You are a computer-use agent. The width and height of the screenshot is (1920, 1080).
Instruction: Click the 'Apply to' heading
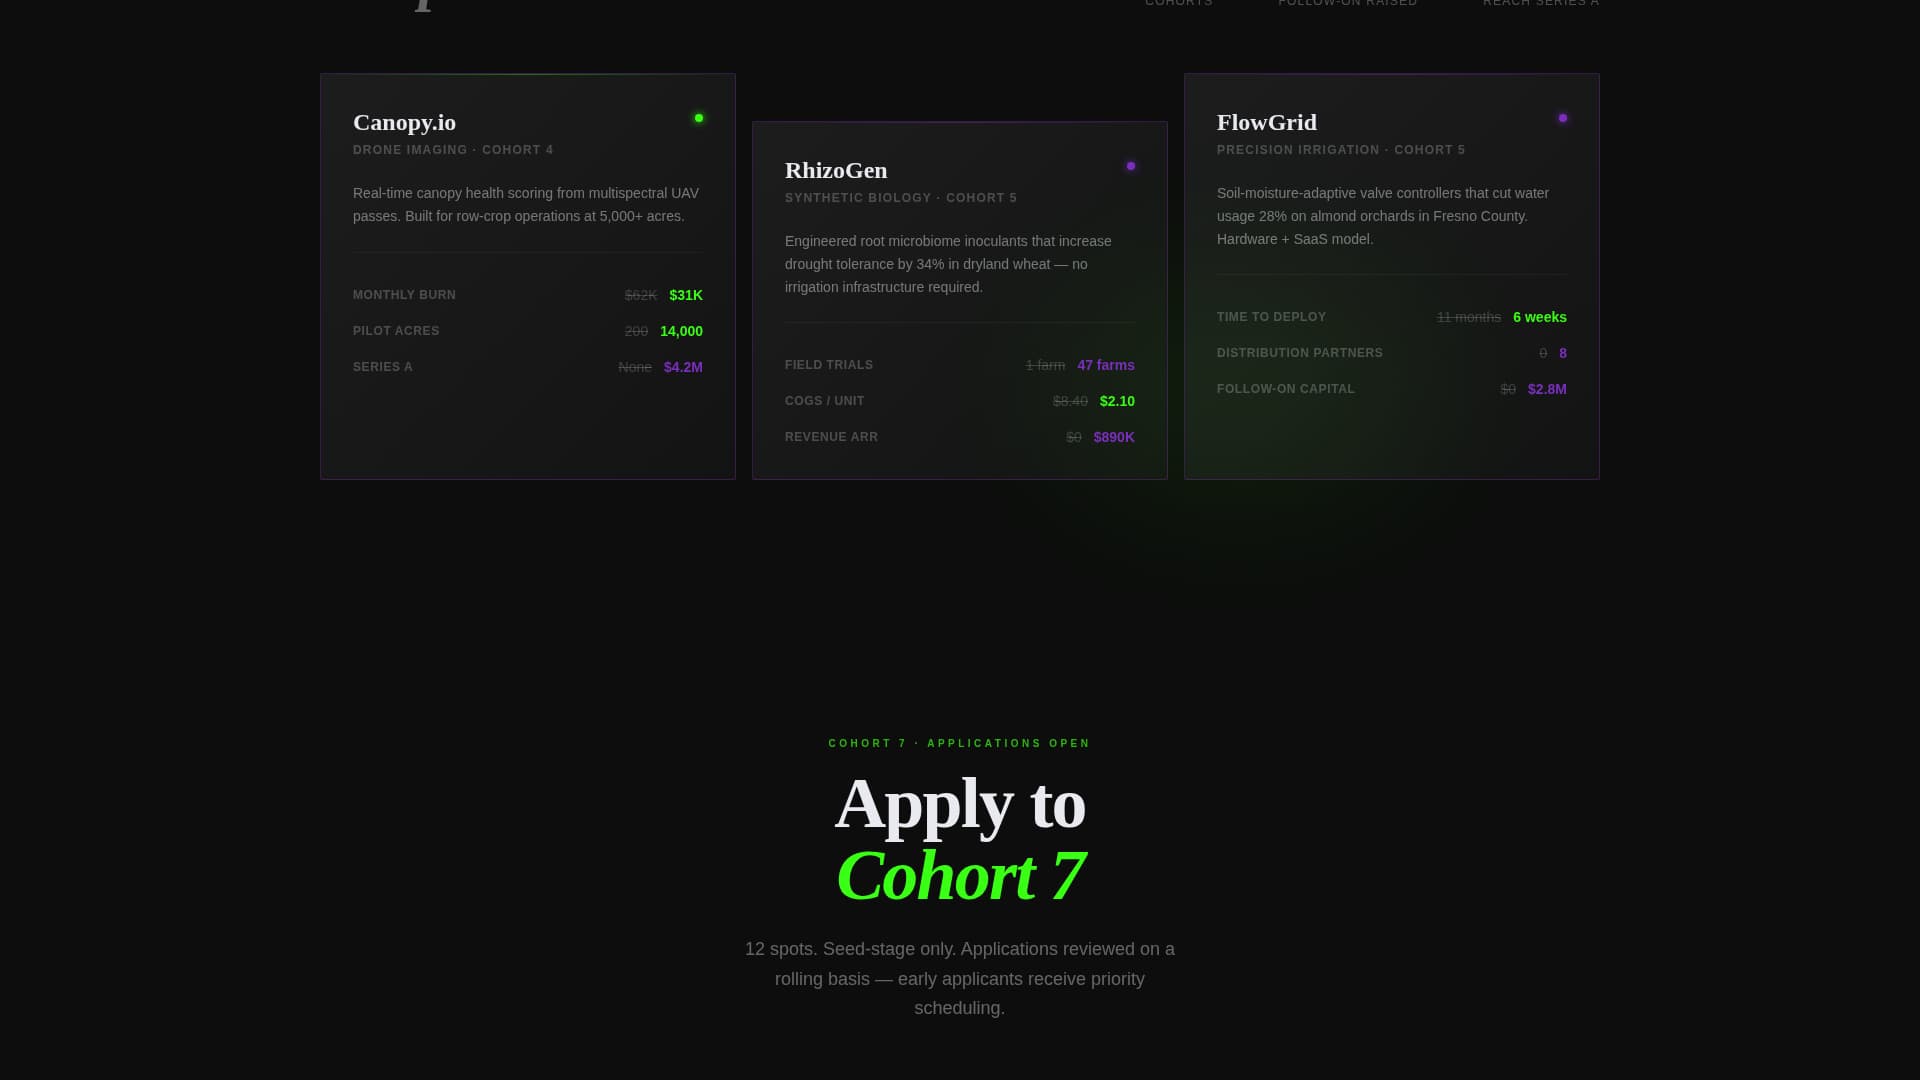960,804
